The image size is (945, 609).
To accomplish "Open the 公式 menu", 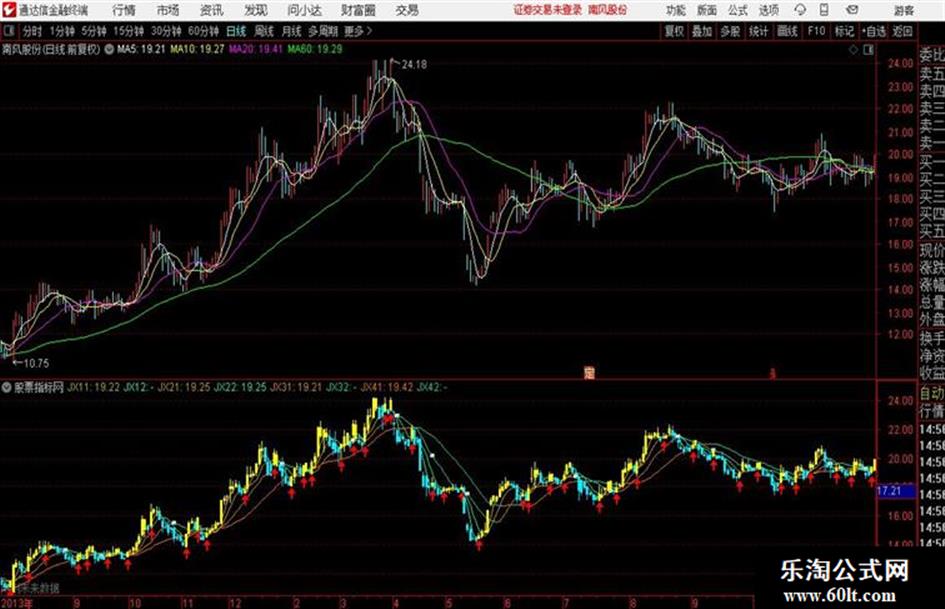I will (738, 10).
